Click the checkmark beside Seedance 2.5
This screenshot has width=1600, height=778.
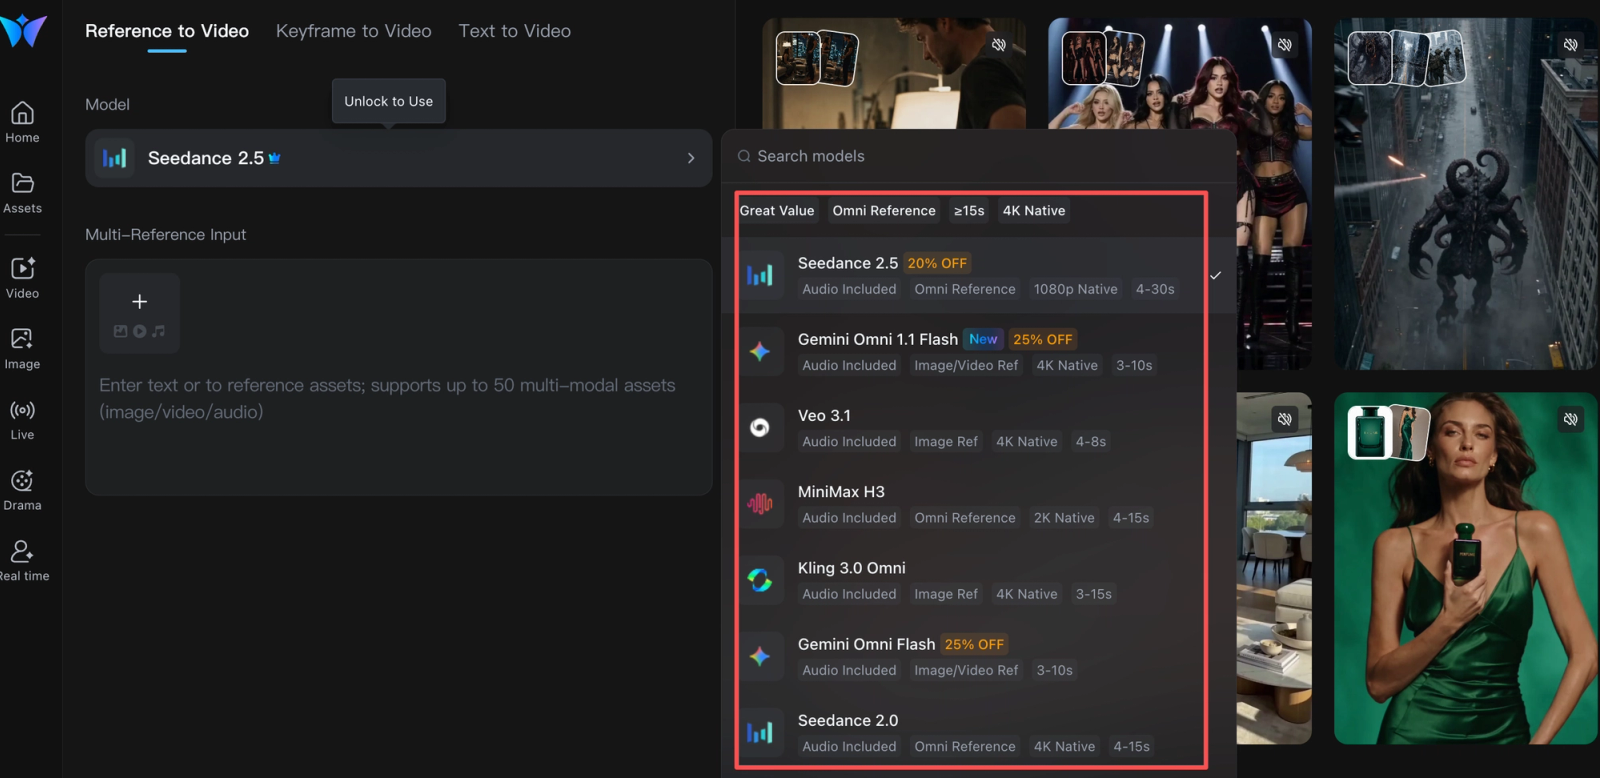[x=1215, y=275]
